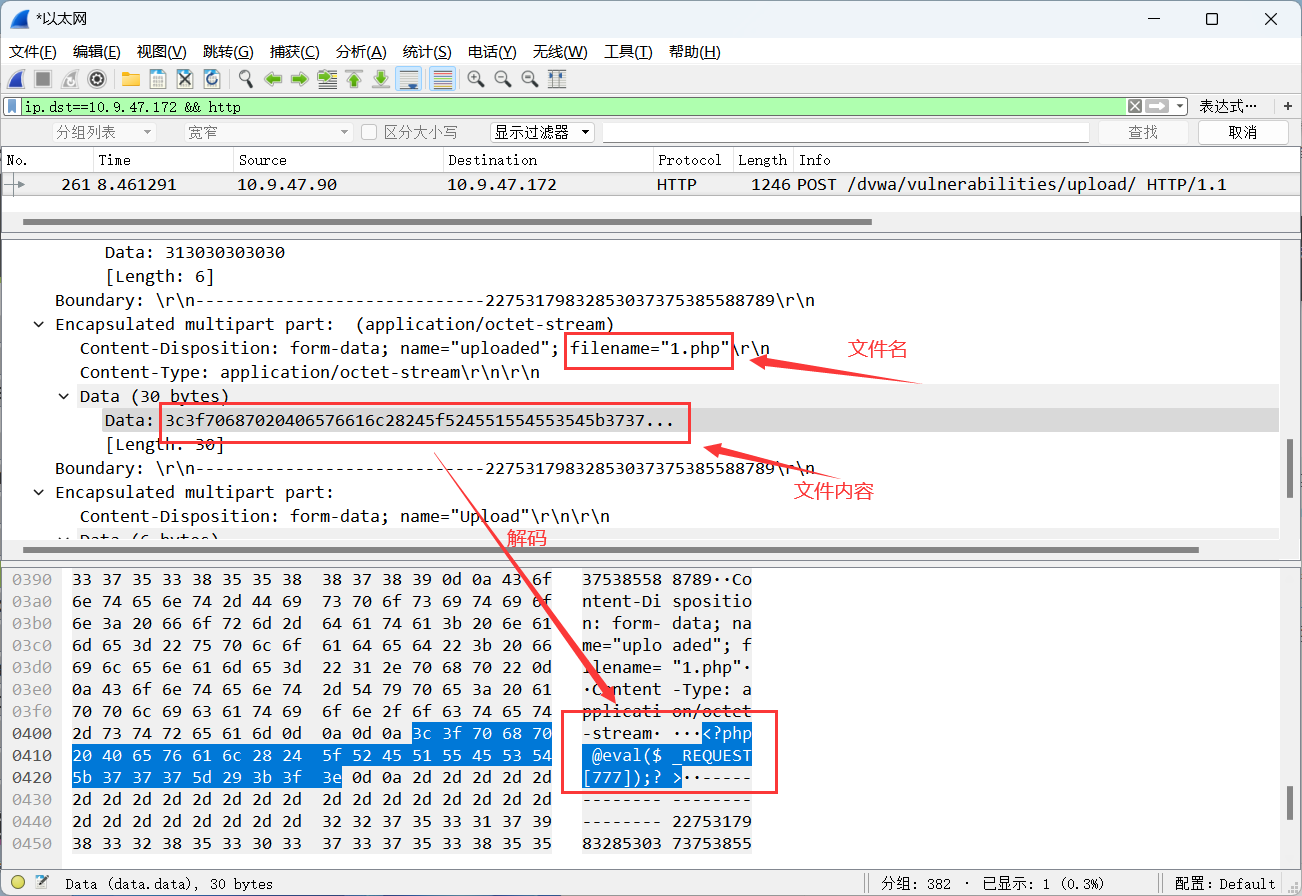Jump to a specific packet number
Screen dimensions: 1302x896
[x=327, y=79]
